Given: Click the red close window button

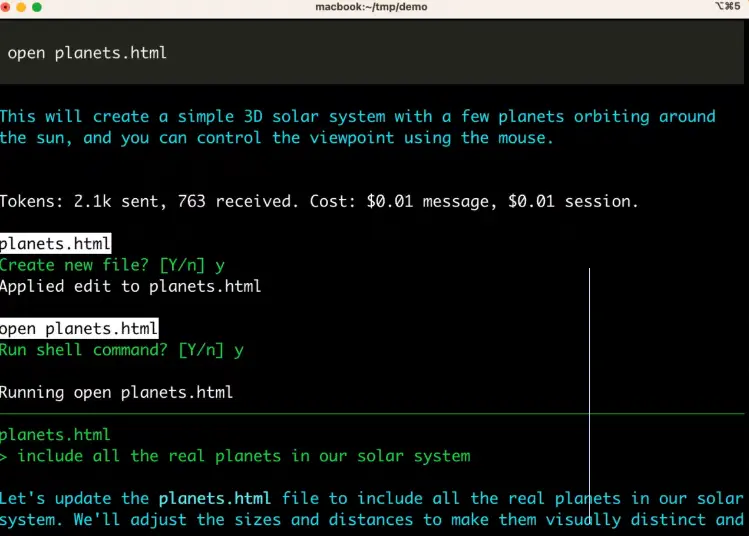Looking at the screenshot, I should 5,7.
